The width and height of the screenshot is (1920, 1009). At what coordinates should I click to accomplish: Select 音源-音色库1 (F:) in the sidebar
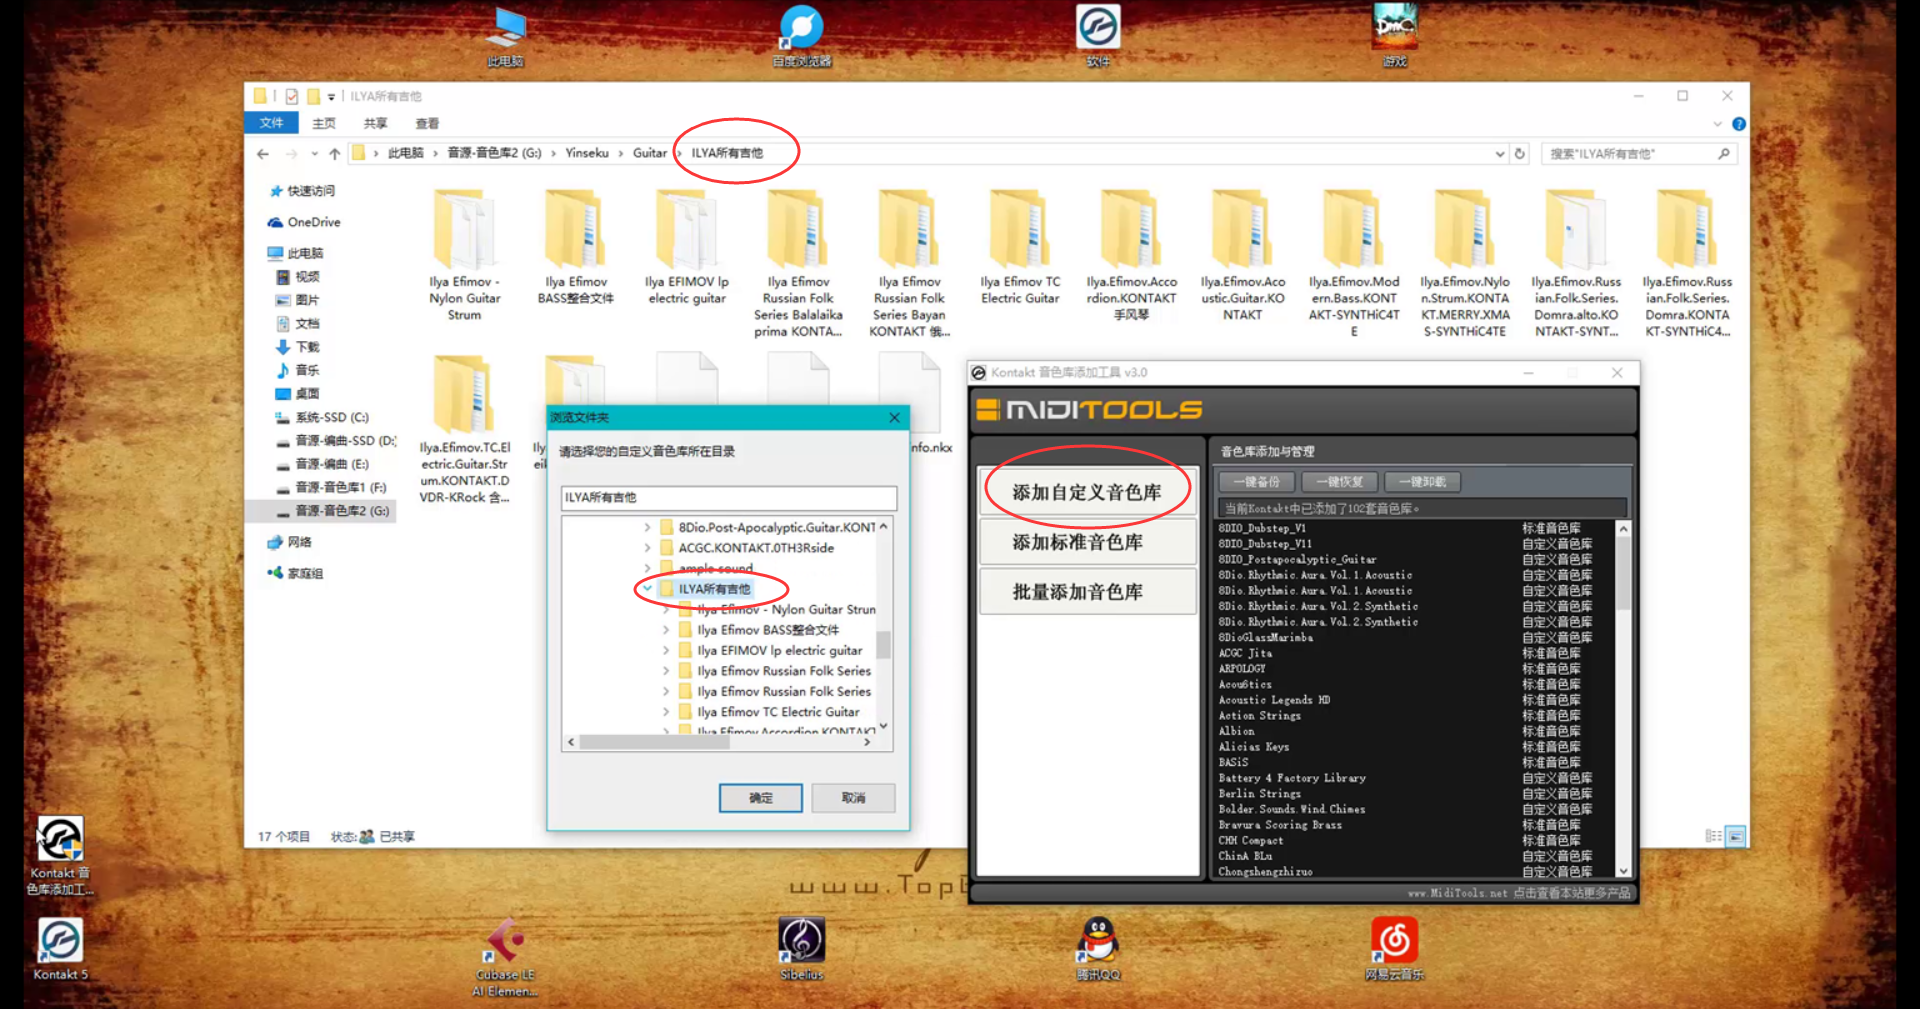[340, 488]
